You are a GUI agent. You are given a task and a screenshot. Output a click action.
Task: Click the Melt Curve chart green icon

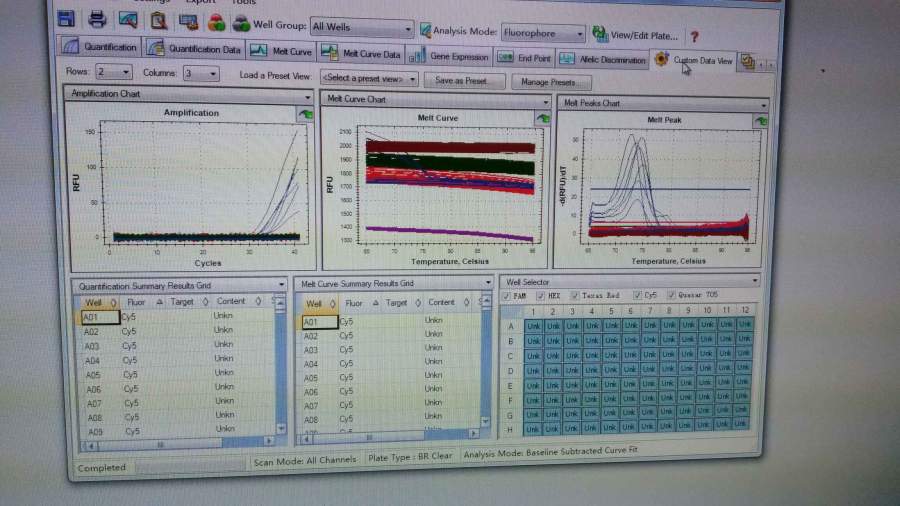542,119
